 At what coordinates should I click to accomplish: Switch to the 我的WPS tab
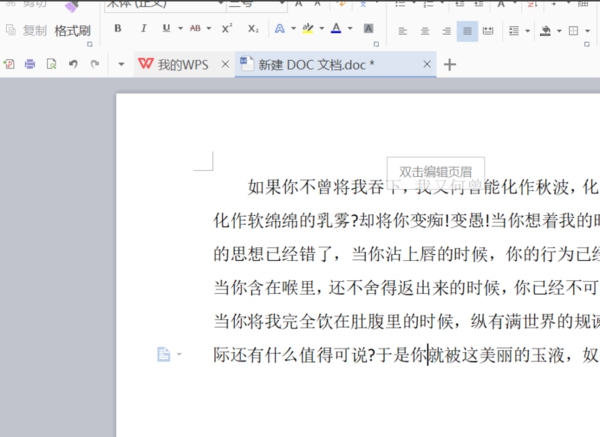tap(184, 65)
